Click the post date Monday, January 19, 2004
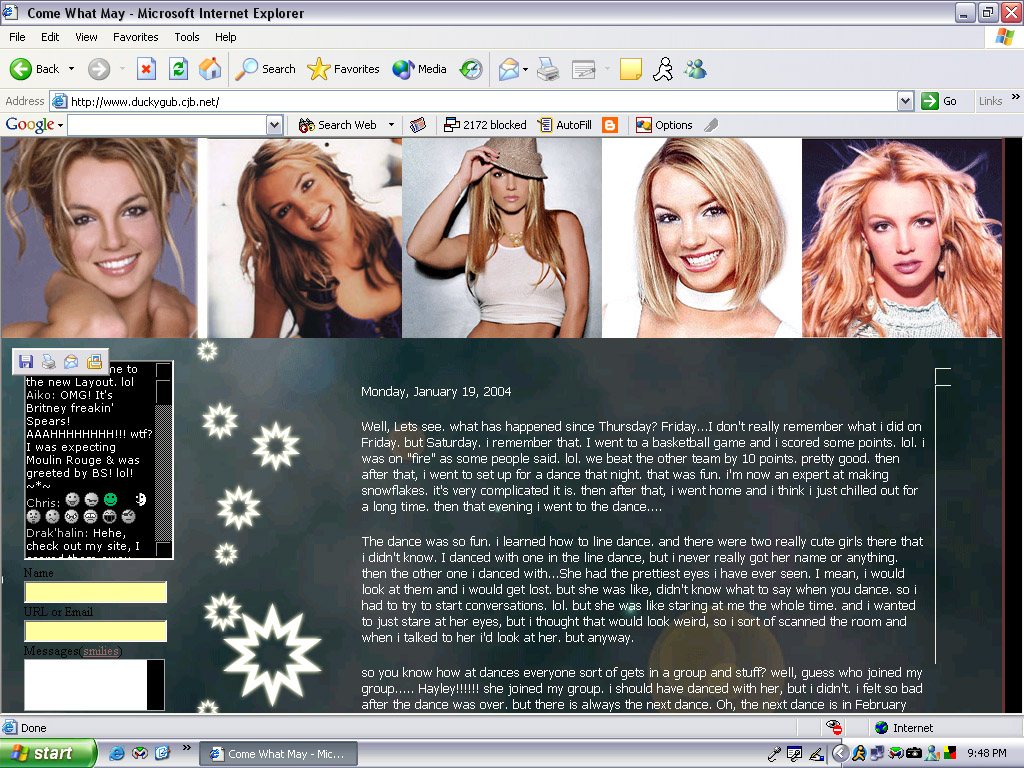The width and height of the screenshot is (1024, 768). coord(436,392)
